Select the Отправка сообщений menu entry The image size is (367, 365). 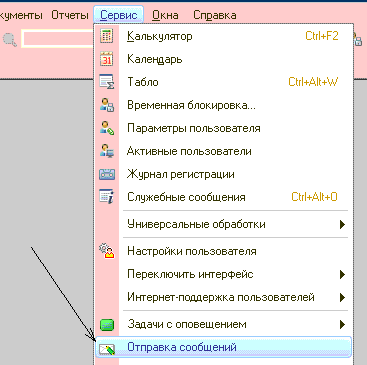(223, 347)
